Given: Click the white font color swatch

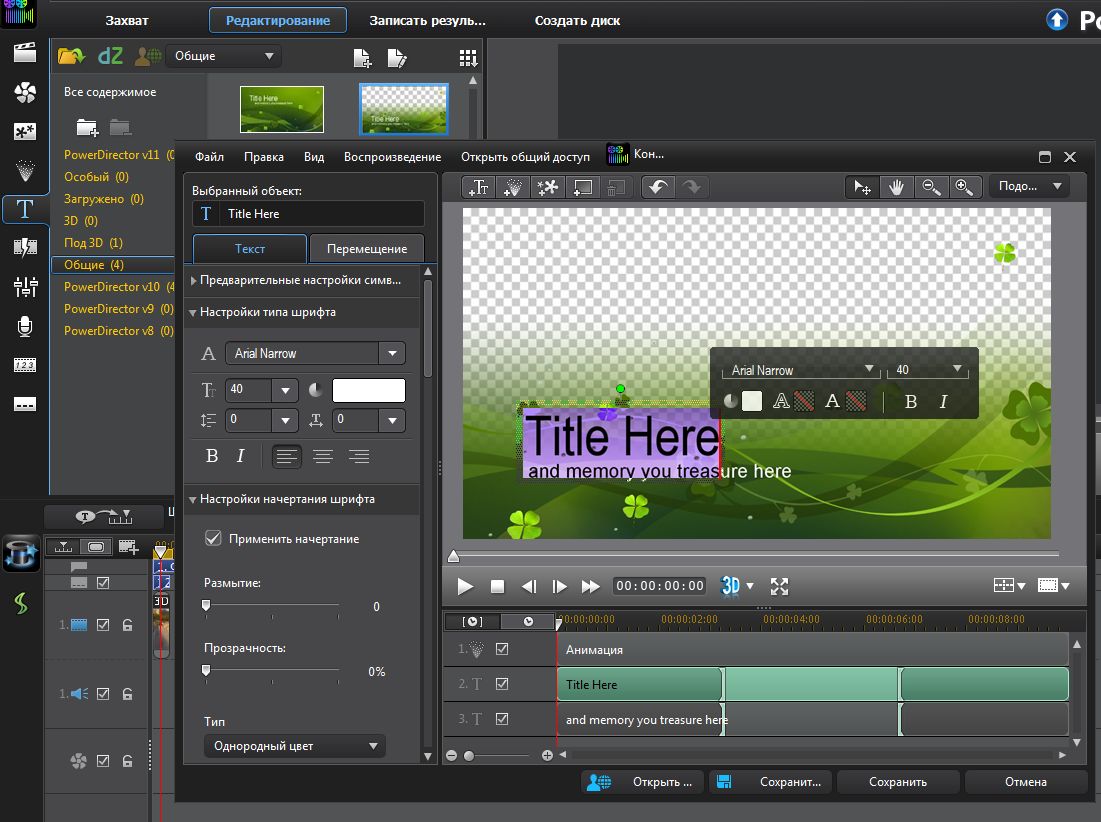Looking at the screenshot, I should click(368, 391).
